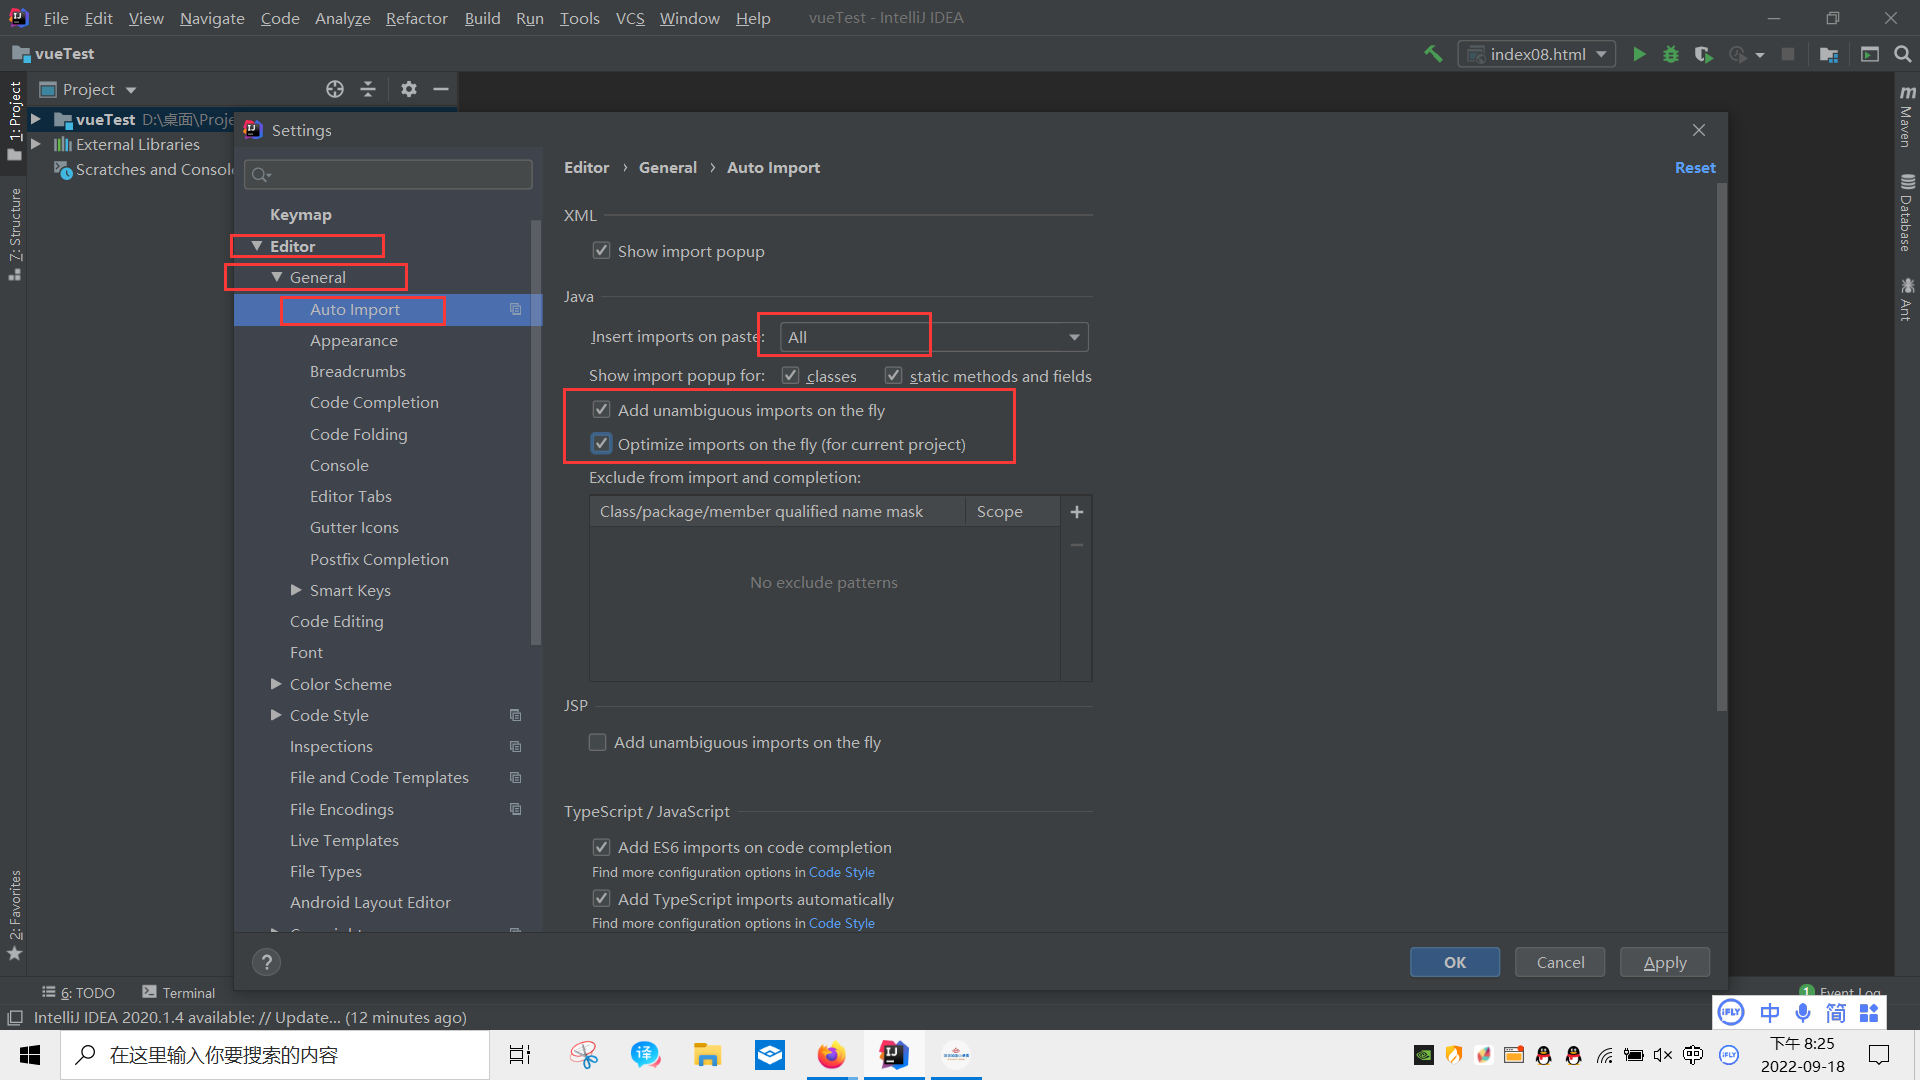Open the Refactor menu
The width and height of the screenshot is (1920, 1080).
pos(416,18)
